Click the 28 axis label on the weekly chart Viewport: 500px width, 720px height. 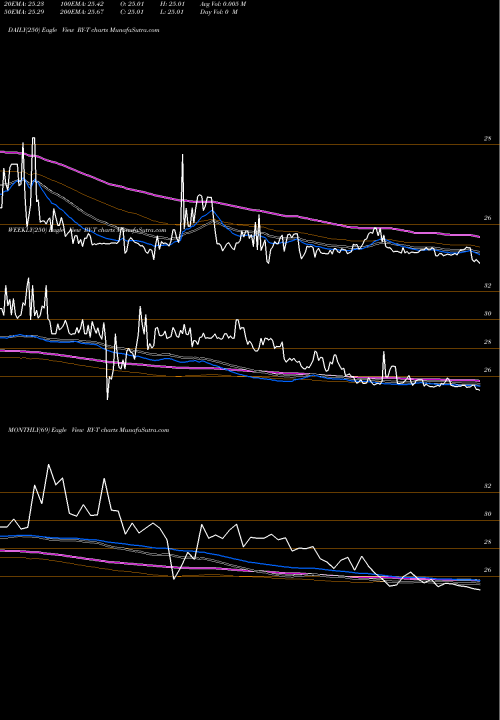tap(487, 342)
